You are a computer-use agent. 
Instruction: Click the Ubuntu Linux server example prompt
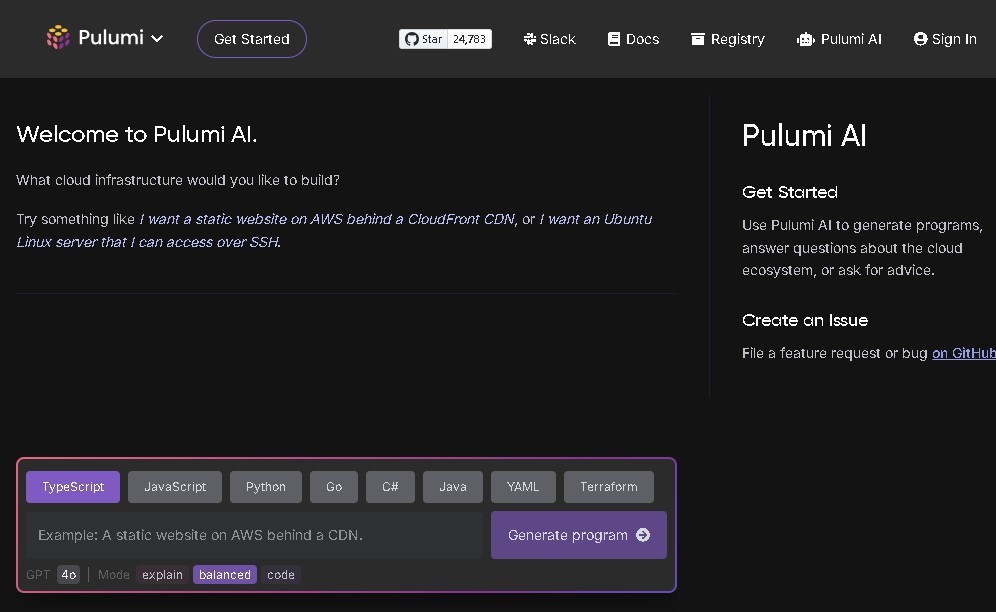pos(334,230)
